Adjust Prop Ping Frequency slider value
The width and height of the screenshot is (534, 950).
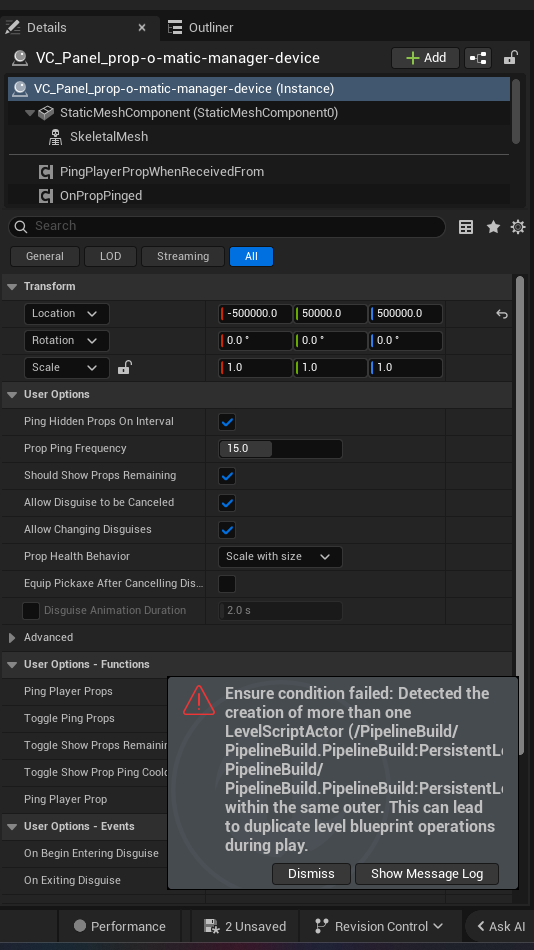(x=280, y=449)
